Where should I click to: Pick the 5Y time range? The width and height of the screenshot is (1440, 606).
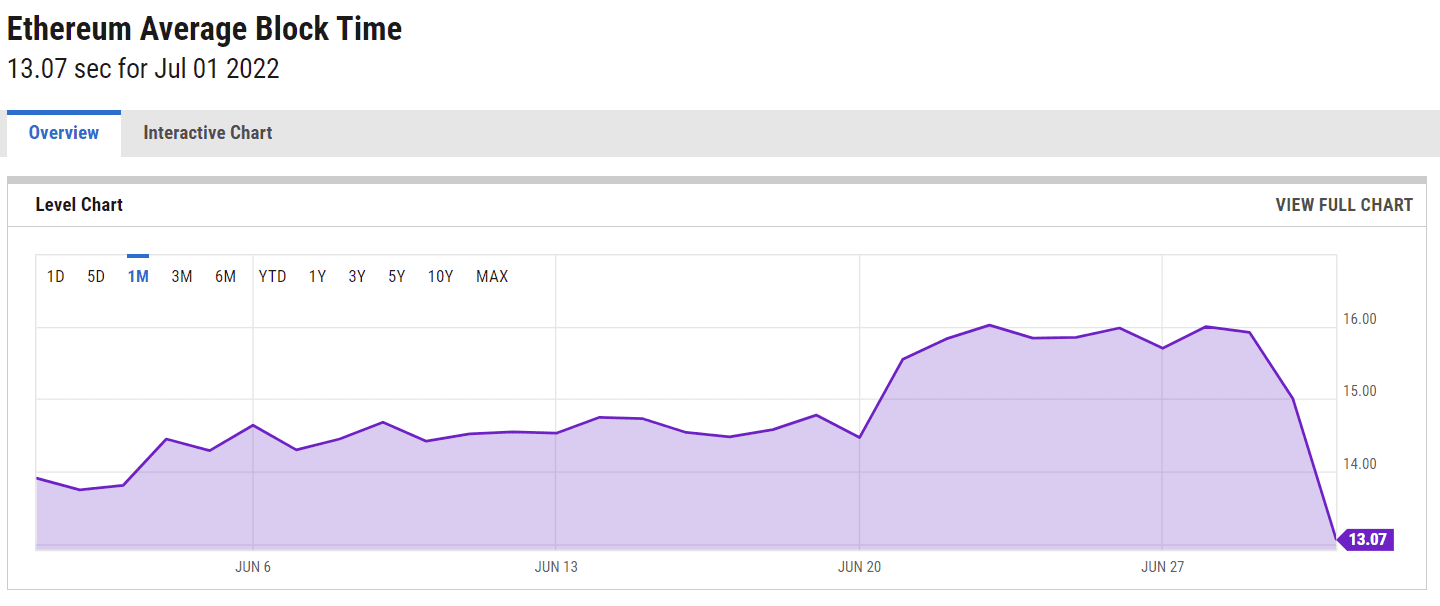coord(397,276)
